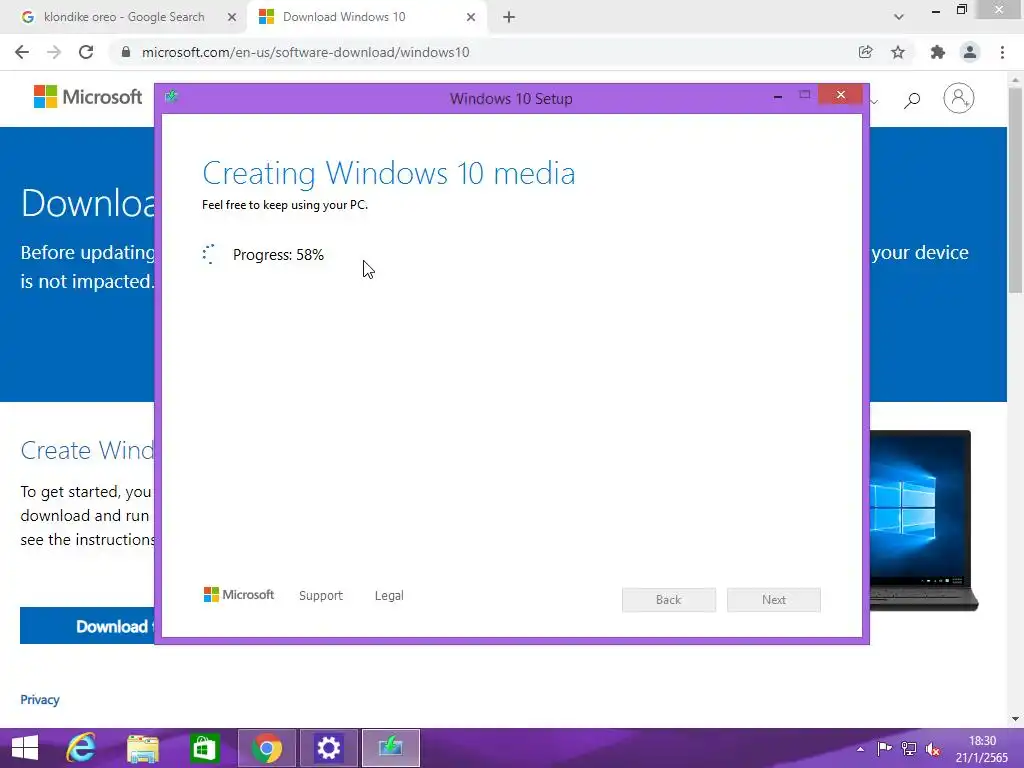The width and height of the screenshot is (1024, 768).
Task: Reload the Microsoft download page
Action: (x=86, y=52)
